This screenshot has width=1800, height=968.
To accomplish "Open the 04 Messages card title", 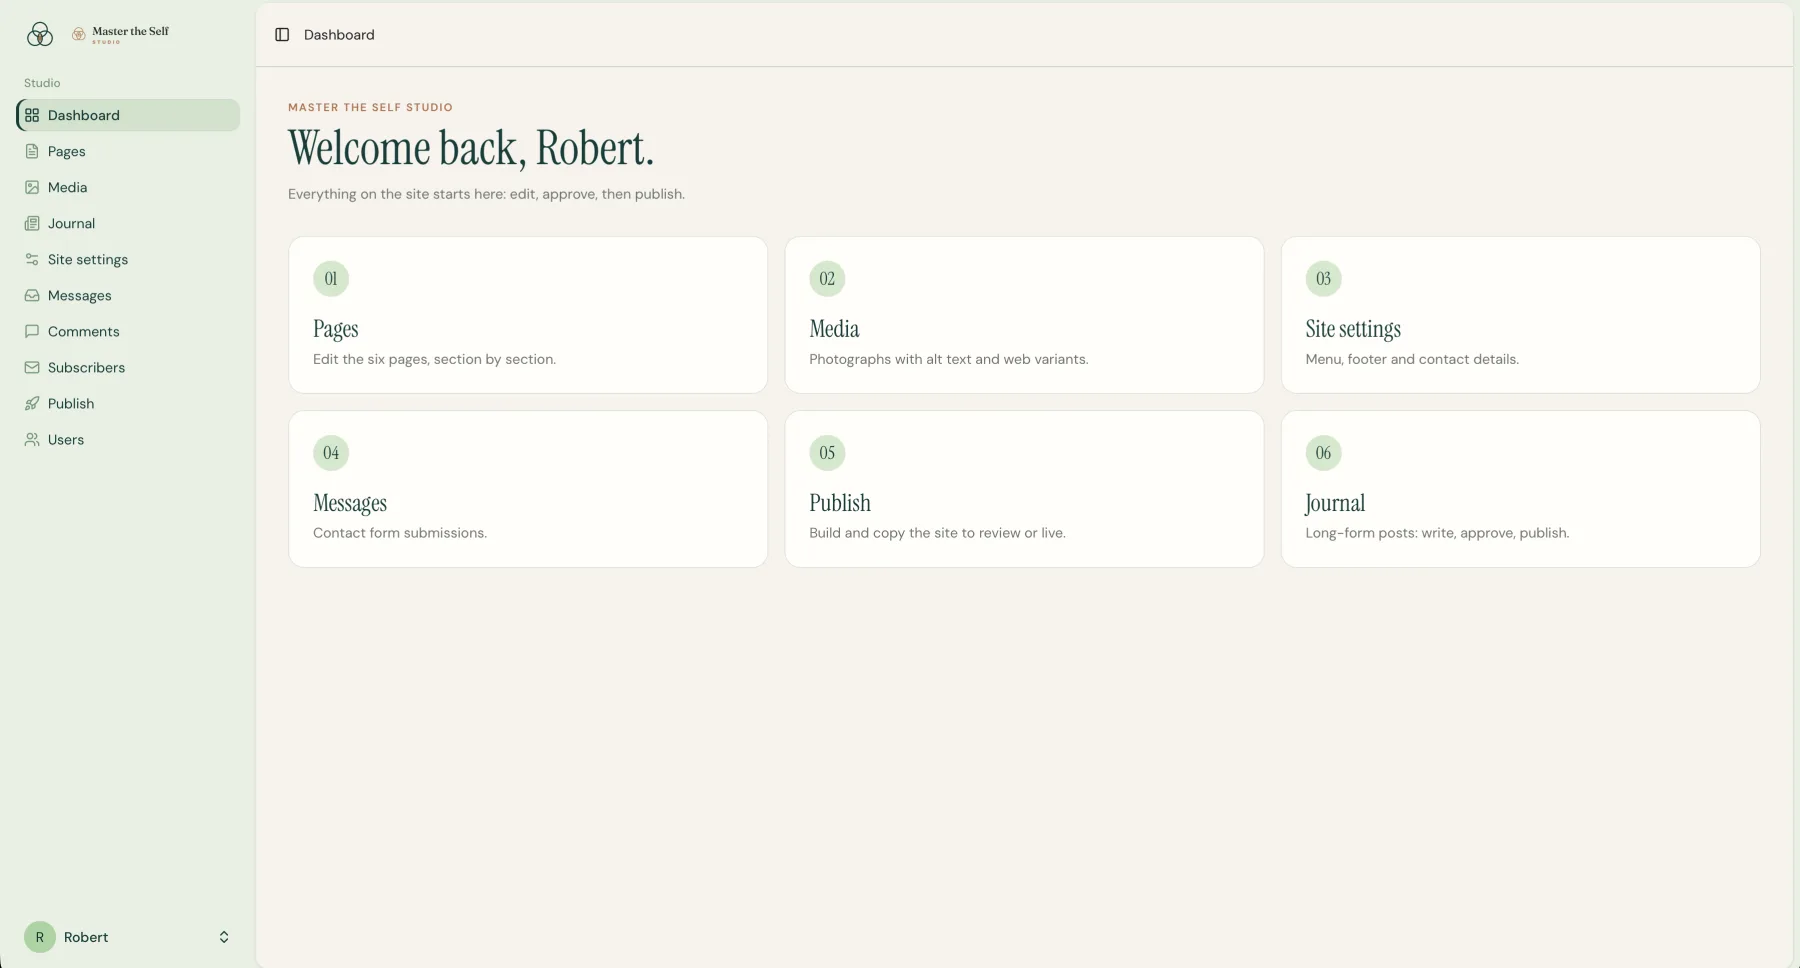I will pos(350,503).
